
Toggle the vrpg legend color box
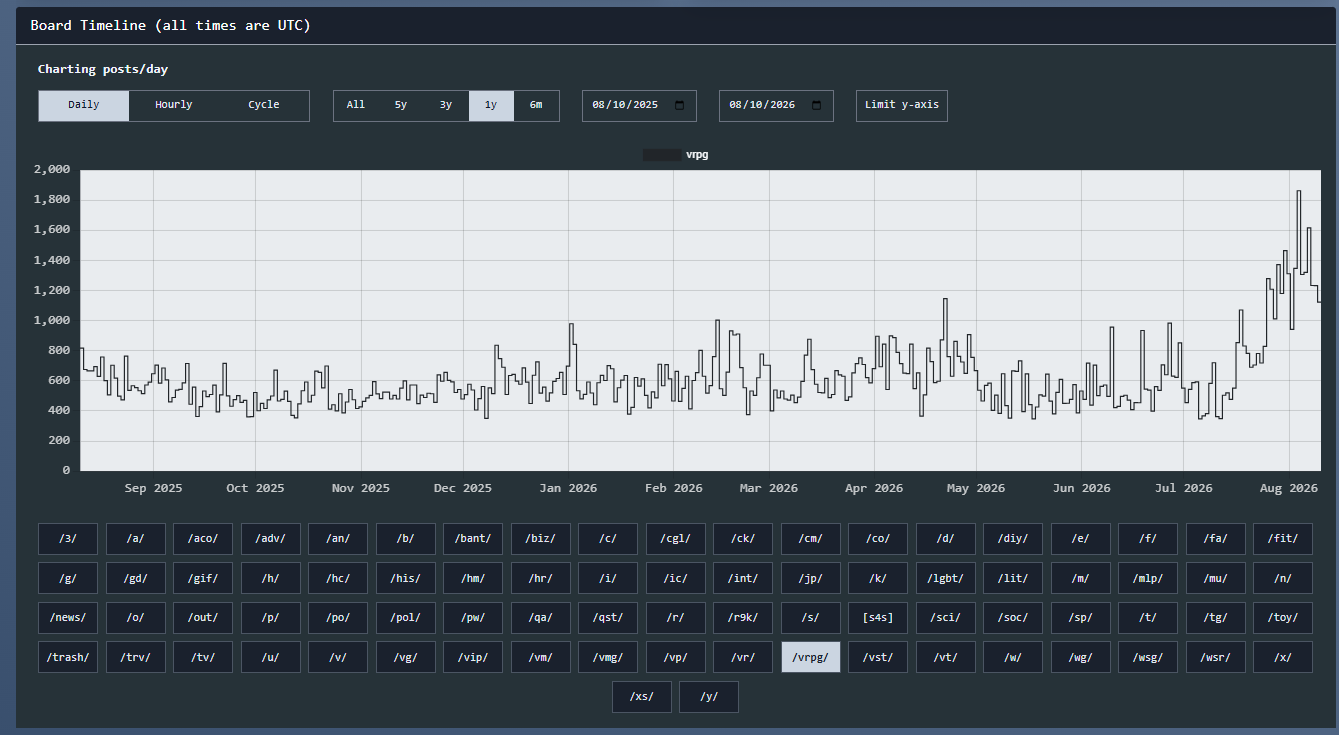pos(661,155)
